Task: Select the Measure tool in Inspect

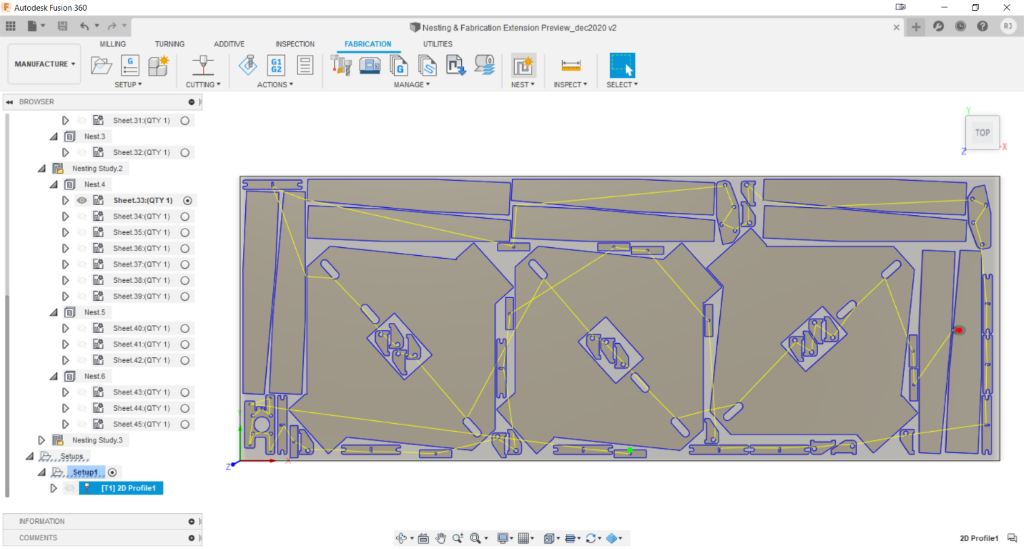Action: coord(571,66)
